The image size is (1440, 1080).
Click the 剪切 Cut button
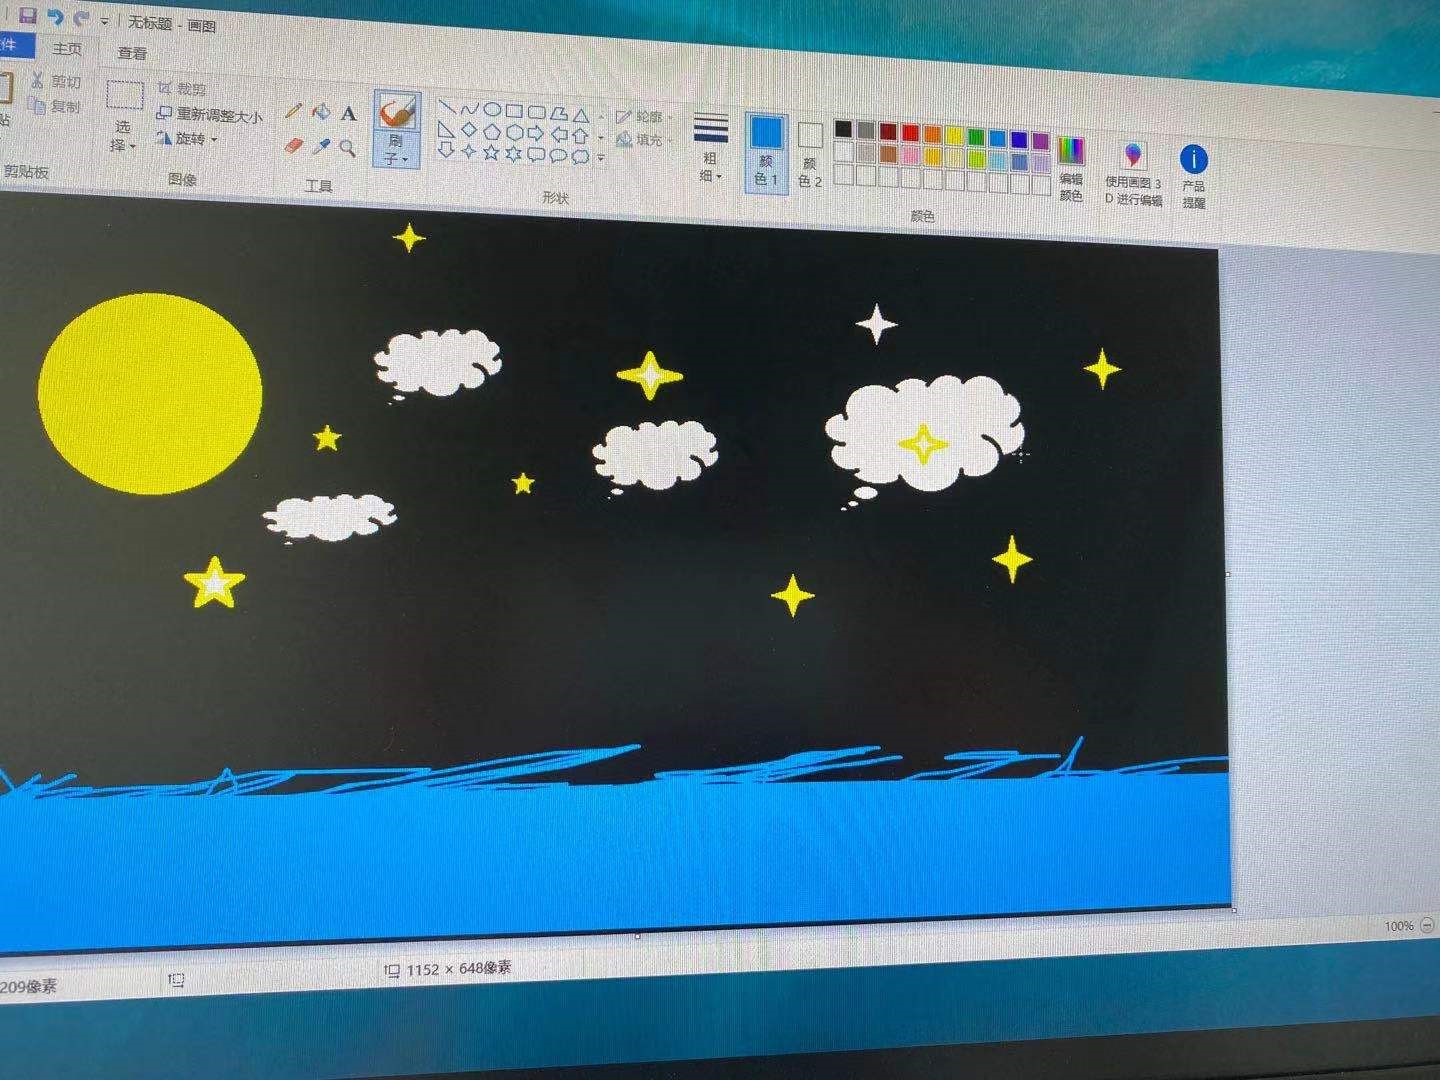(56, 80)
